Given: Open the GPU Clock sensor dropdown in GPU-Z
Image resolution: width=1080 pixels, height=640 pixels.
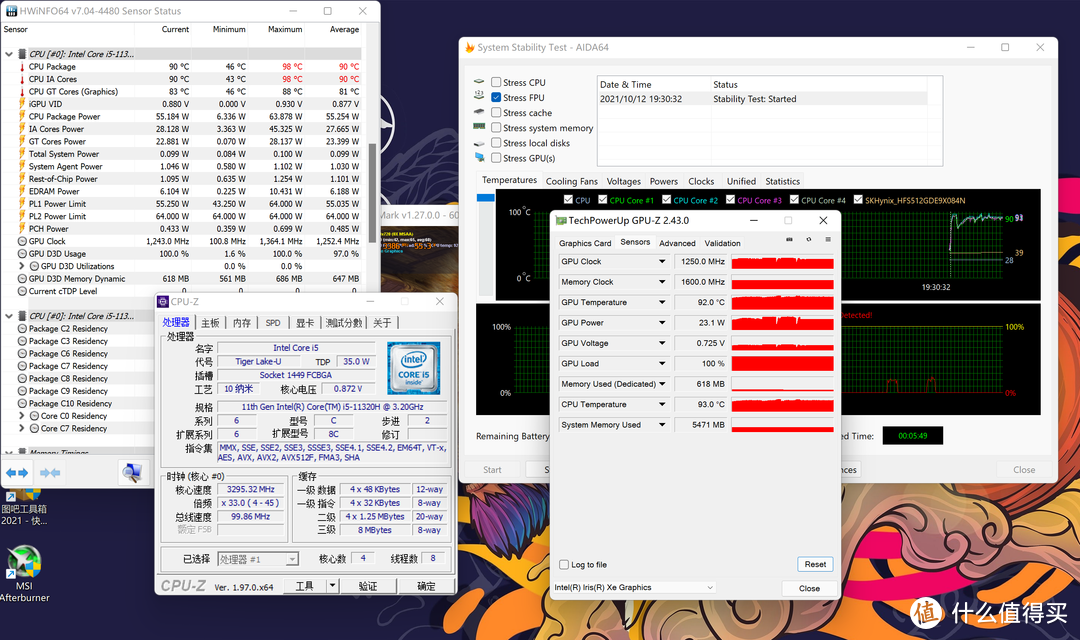Looking at the screenshot, I should pyautogui.click(x=662, y=262).
